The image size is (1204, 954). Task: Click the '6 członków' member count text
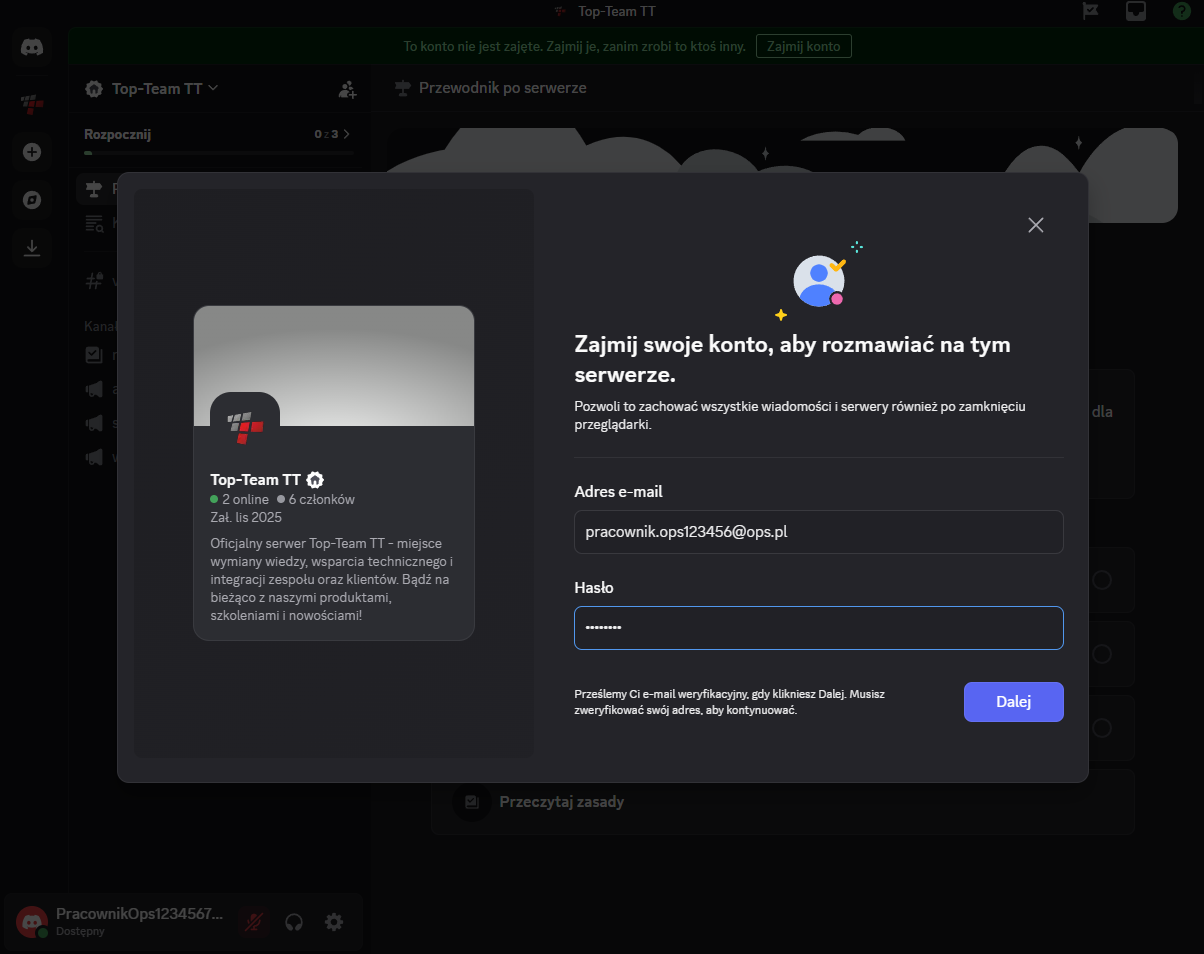321,499
